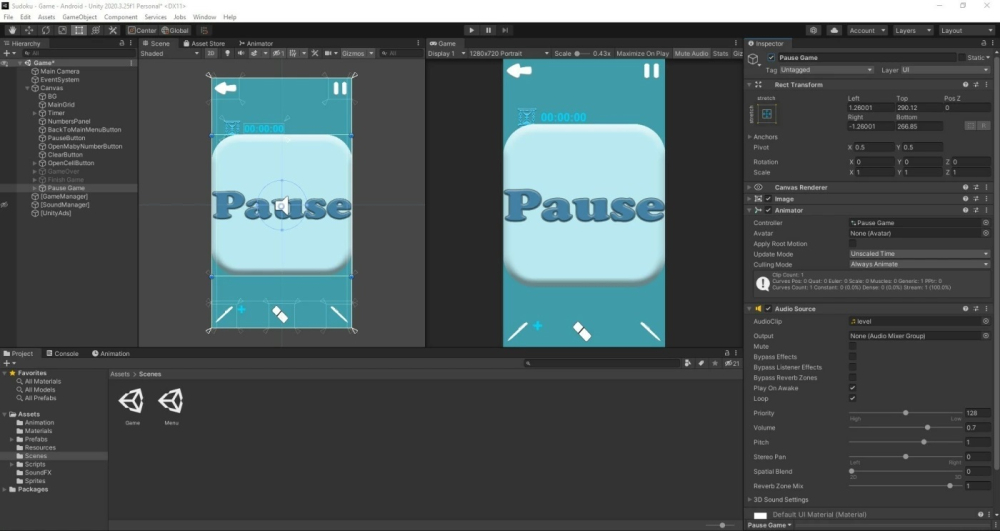Disable the Loop checkbox
This screenshot has width=1000, height=531.
(x=852, y=398)
